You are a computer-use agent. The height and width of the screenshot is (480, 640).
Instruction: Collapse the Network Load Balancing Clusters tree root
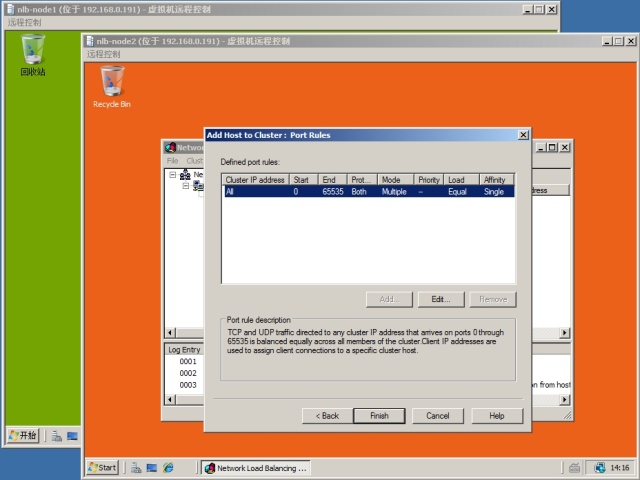pos(173,175)
